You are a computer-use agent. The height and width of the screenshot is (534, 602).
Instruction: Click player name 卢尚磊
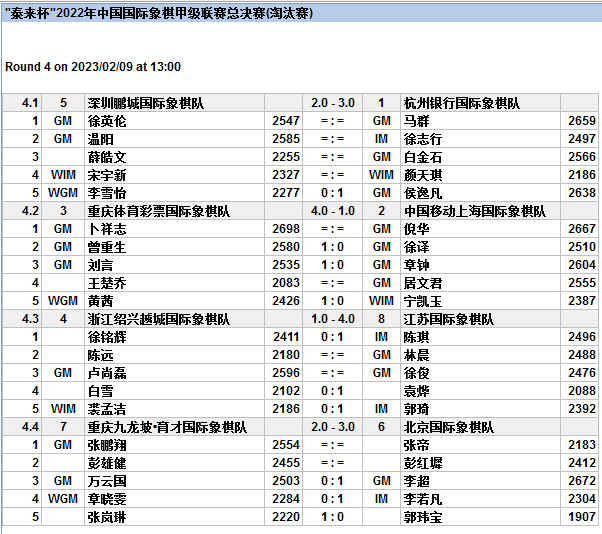[107, 373]
